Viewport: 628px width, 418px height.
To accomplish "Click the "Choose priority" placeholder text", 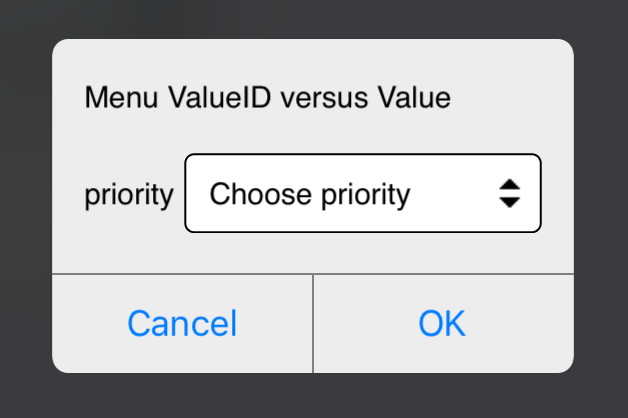I will point(310,193).
